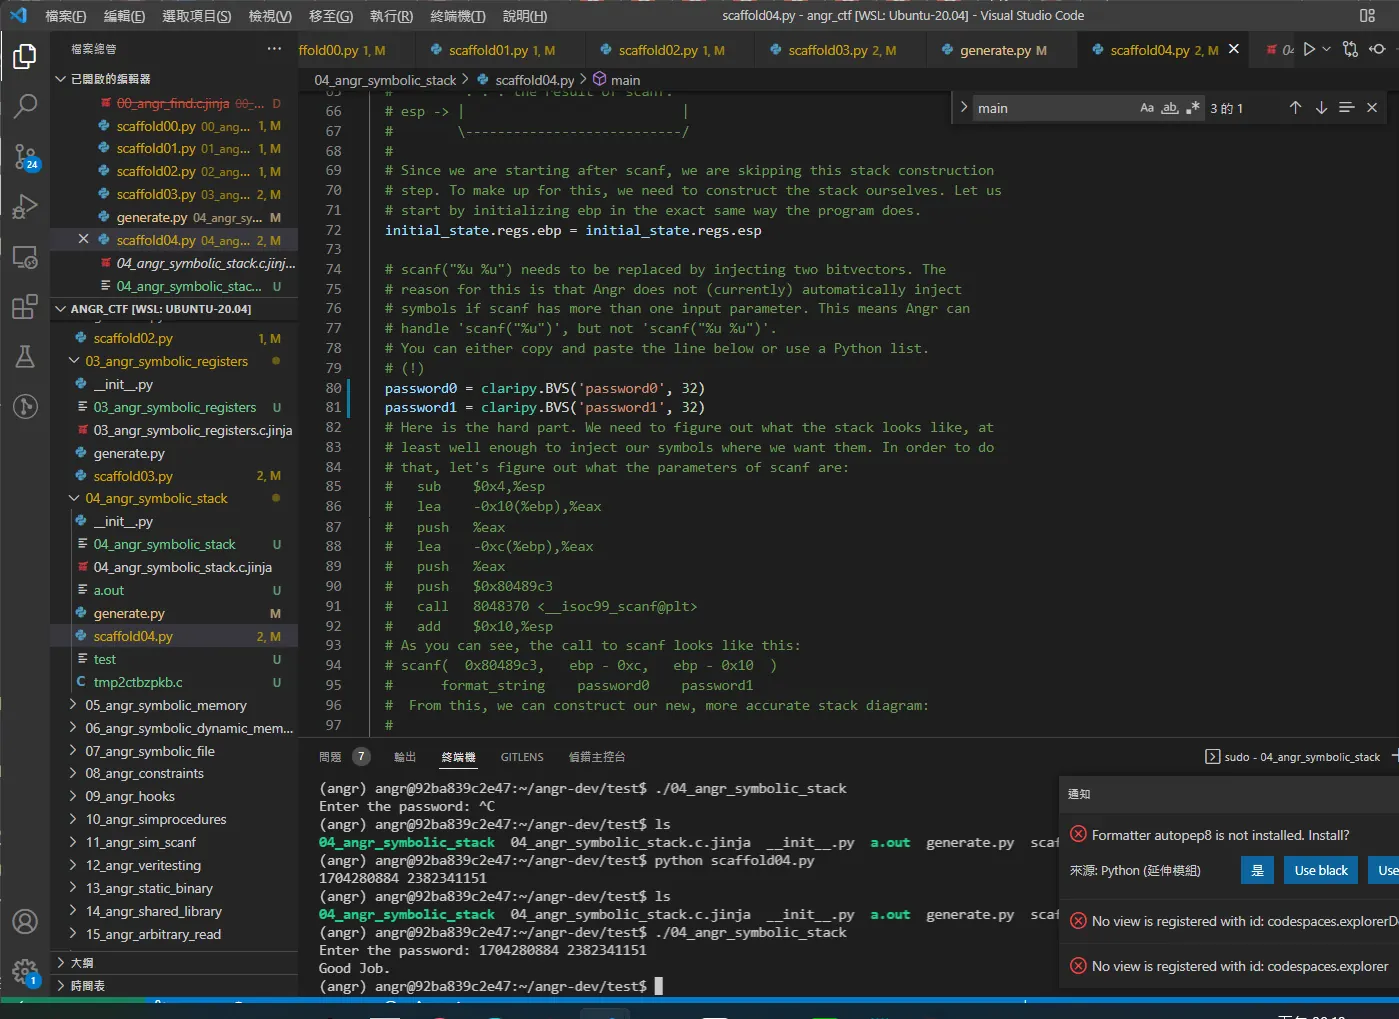Toggle Use Regular Expression in find widget
Viewport: 1399px width, 1019px height.
pos(1191,108)
